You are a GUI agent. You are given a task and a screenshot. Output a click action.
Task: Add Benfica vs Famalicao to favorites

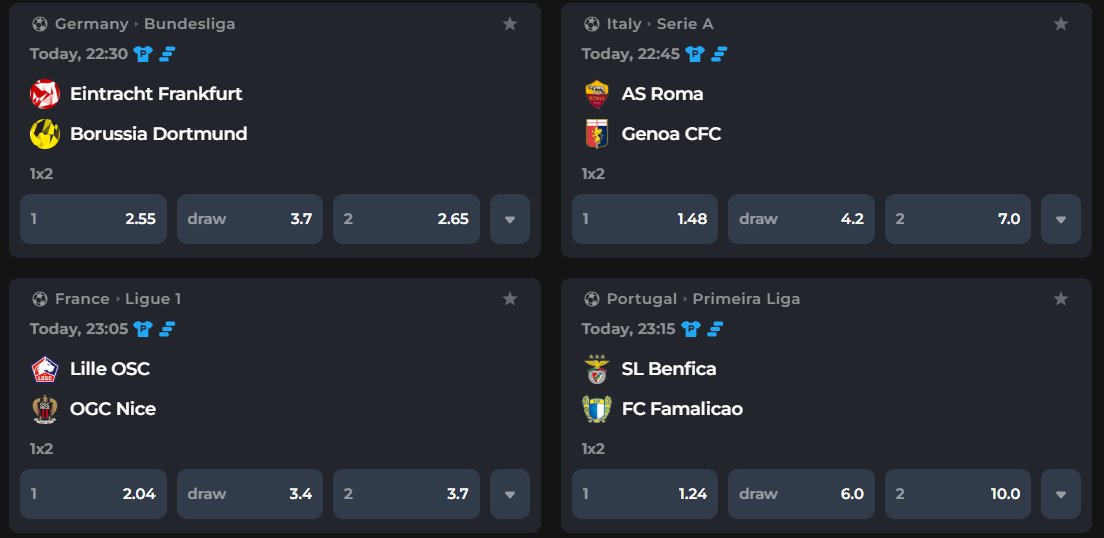click(1061, 299)
